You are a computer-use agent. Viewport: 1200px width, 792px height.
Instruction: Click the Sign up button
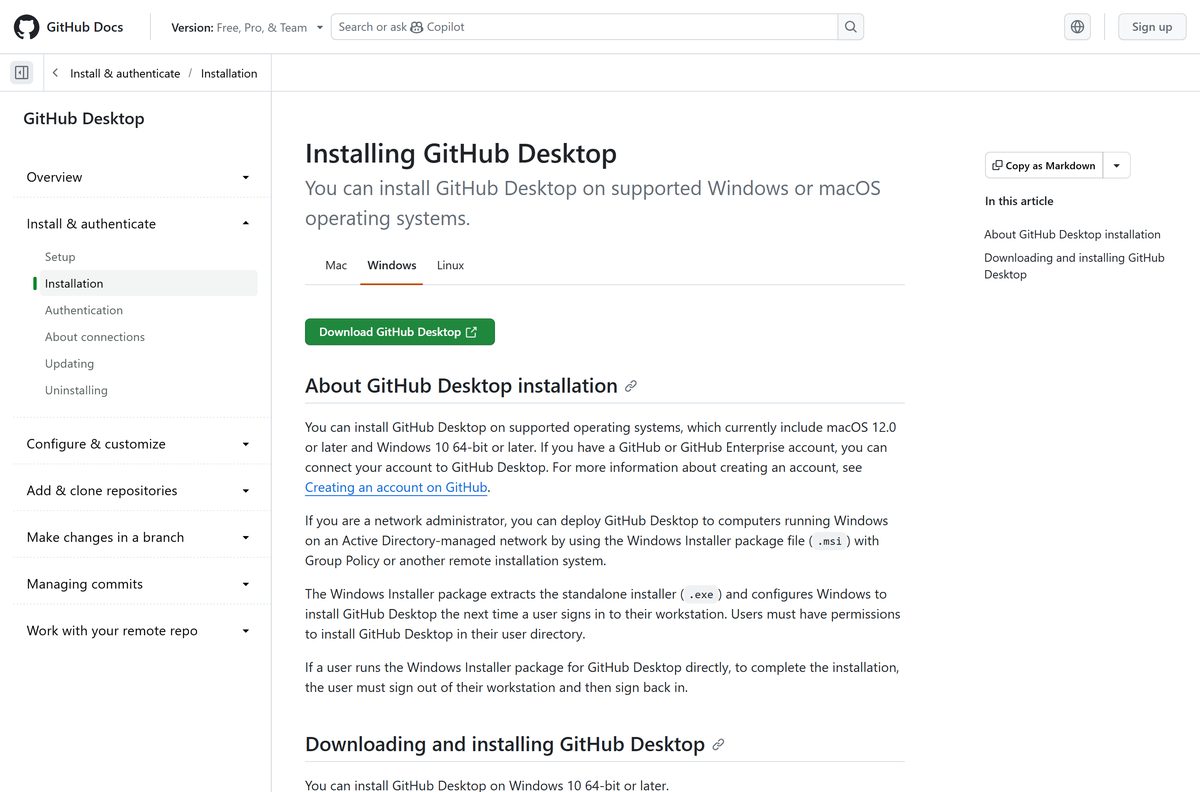[x=1152, y=27]
